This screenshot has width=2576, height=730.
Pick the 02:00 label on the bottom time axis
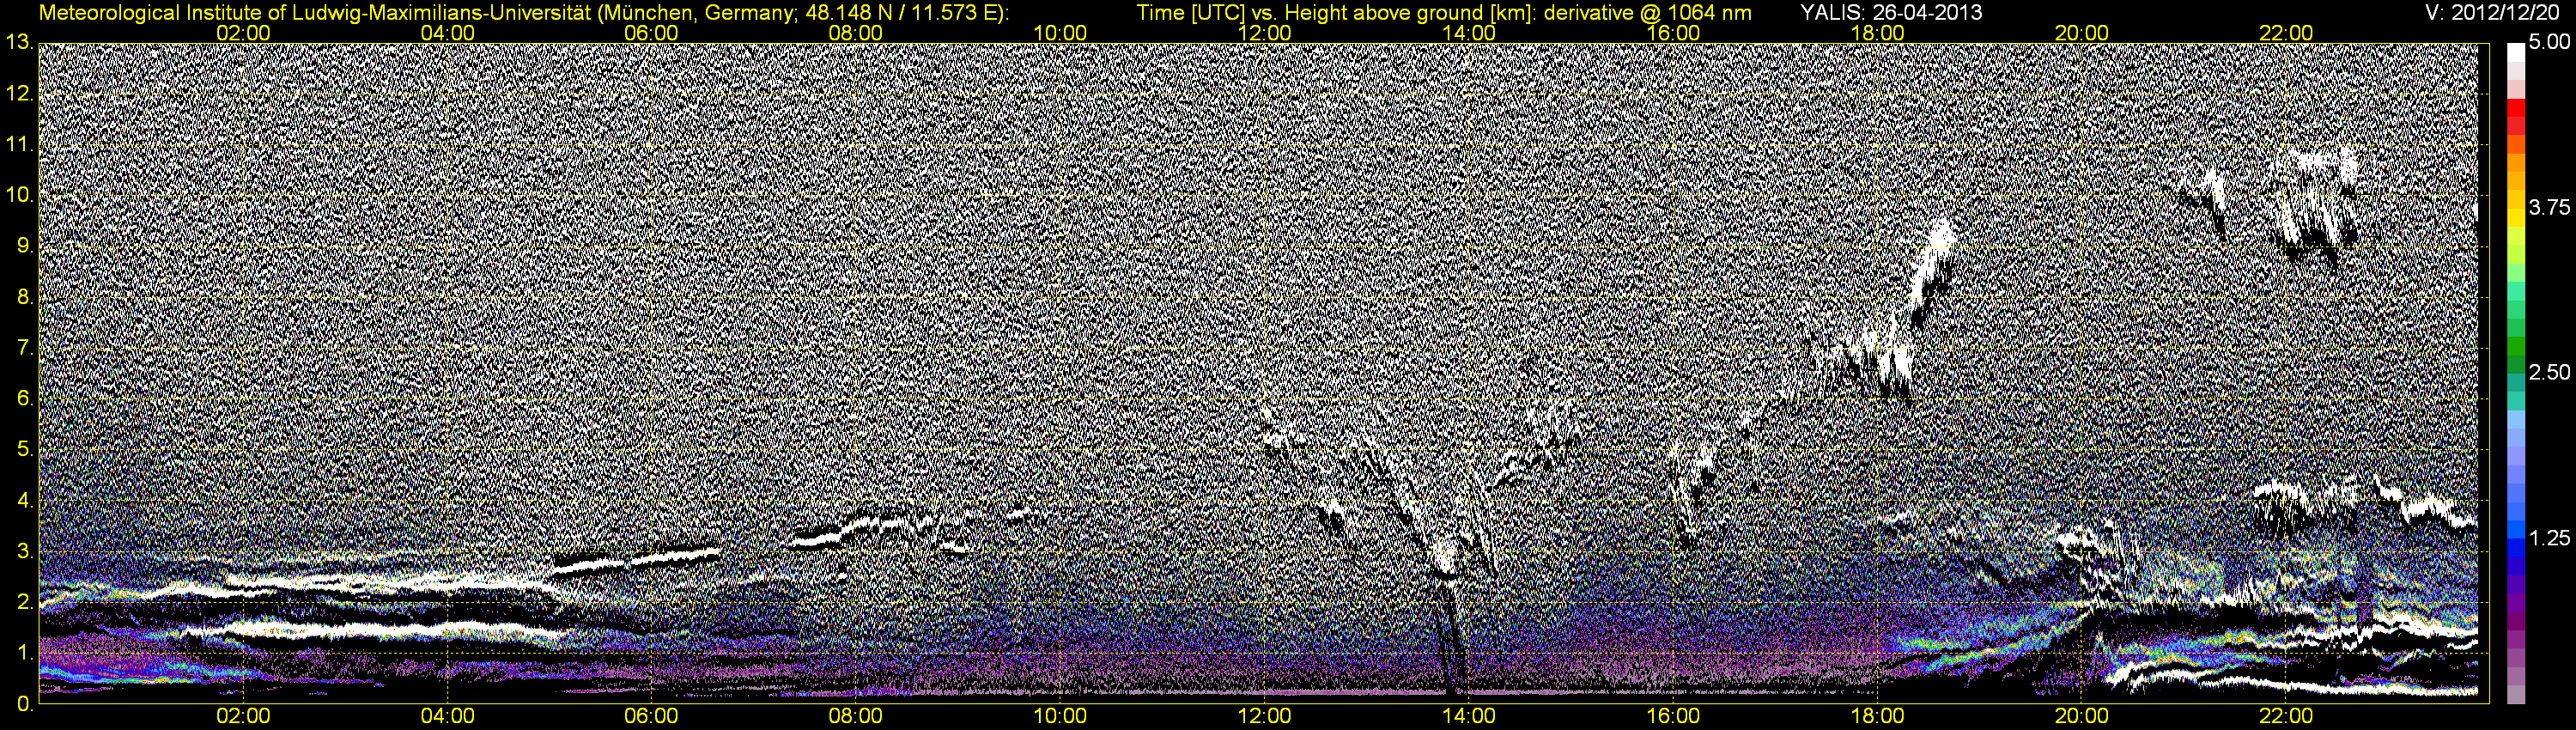click(x=243, y=717)
